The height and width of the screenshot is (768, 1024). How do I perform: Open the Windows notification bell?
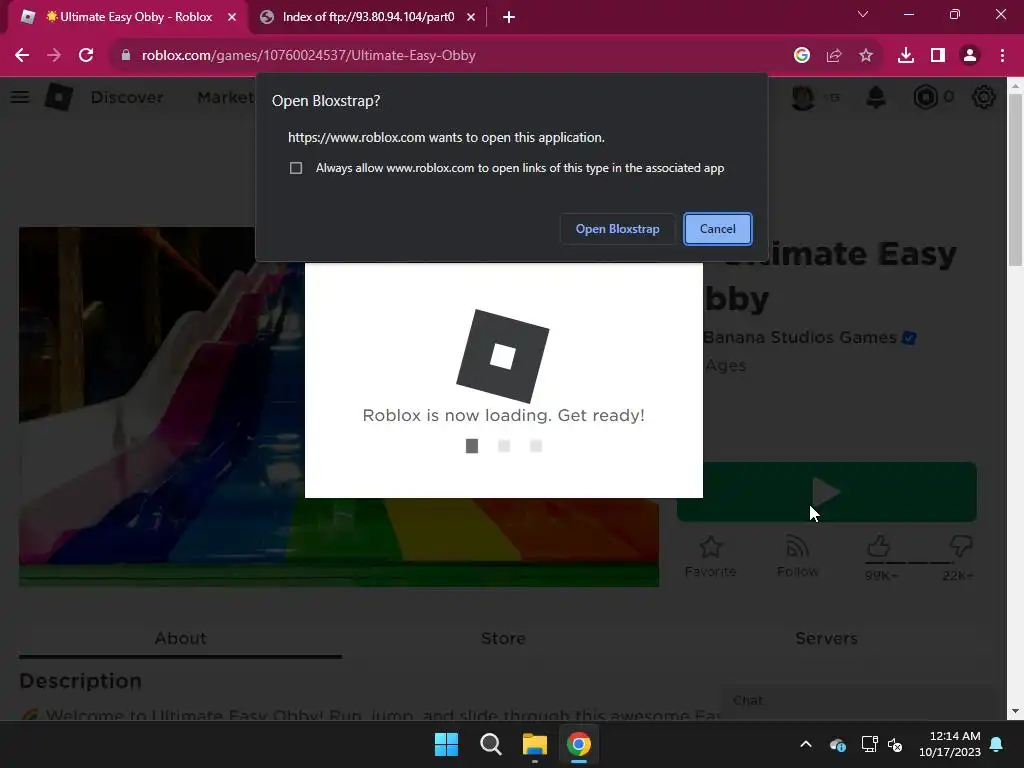click(997, 744)
